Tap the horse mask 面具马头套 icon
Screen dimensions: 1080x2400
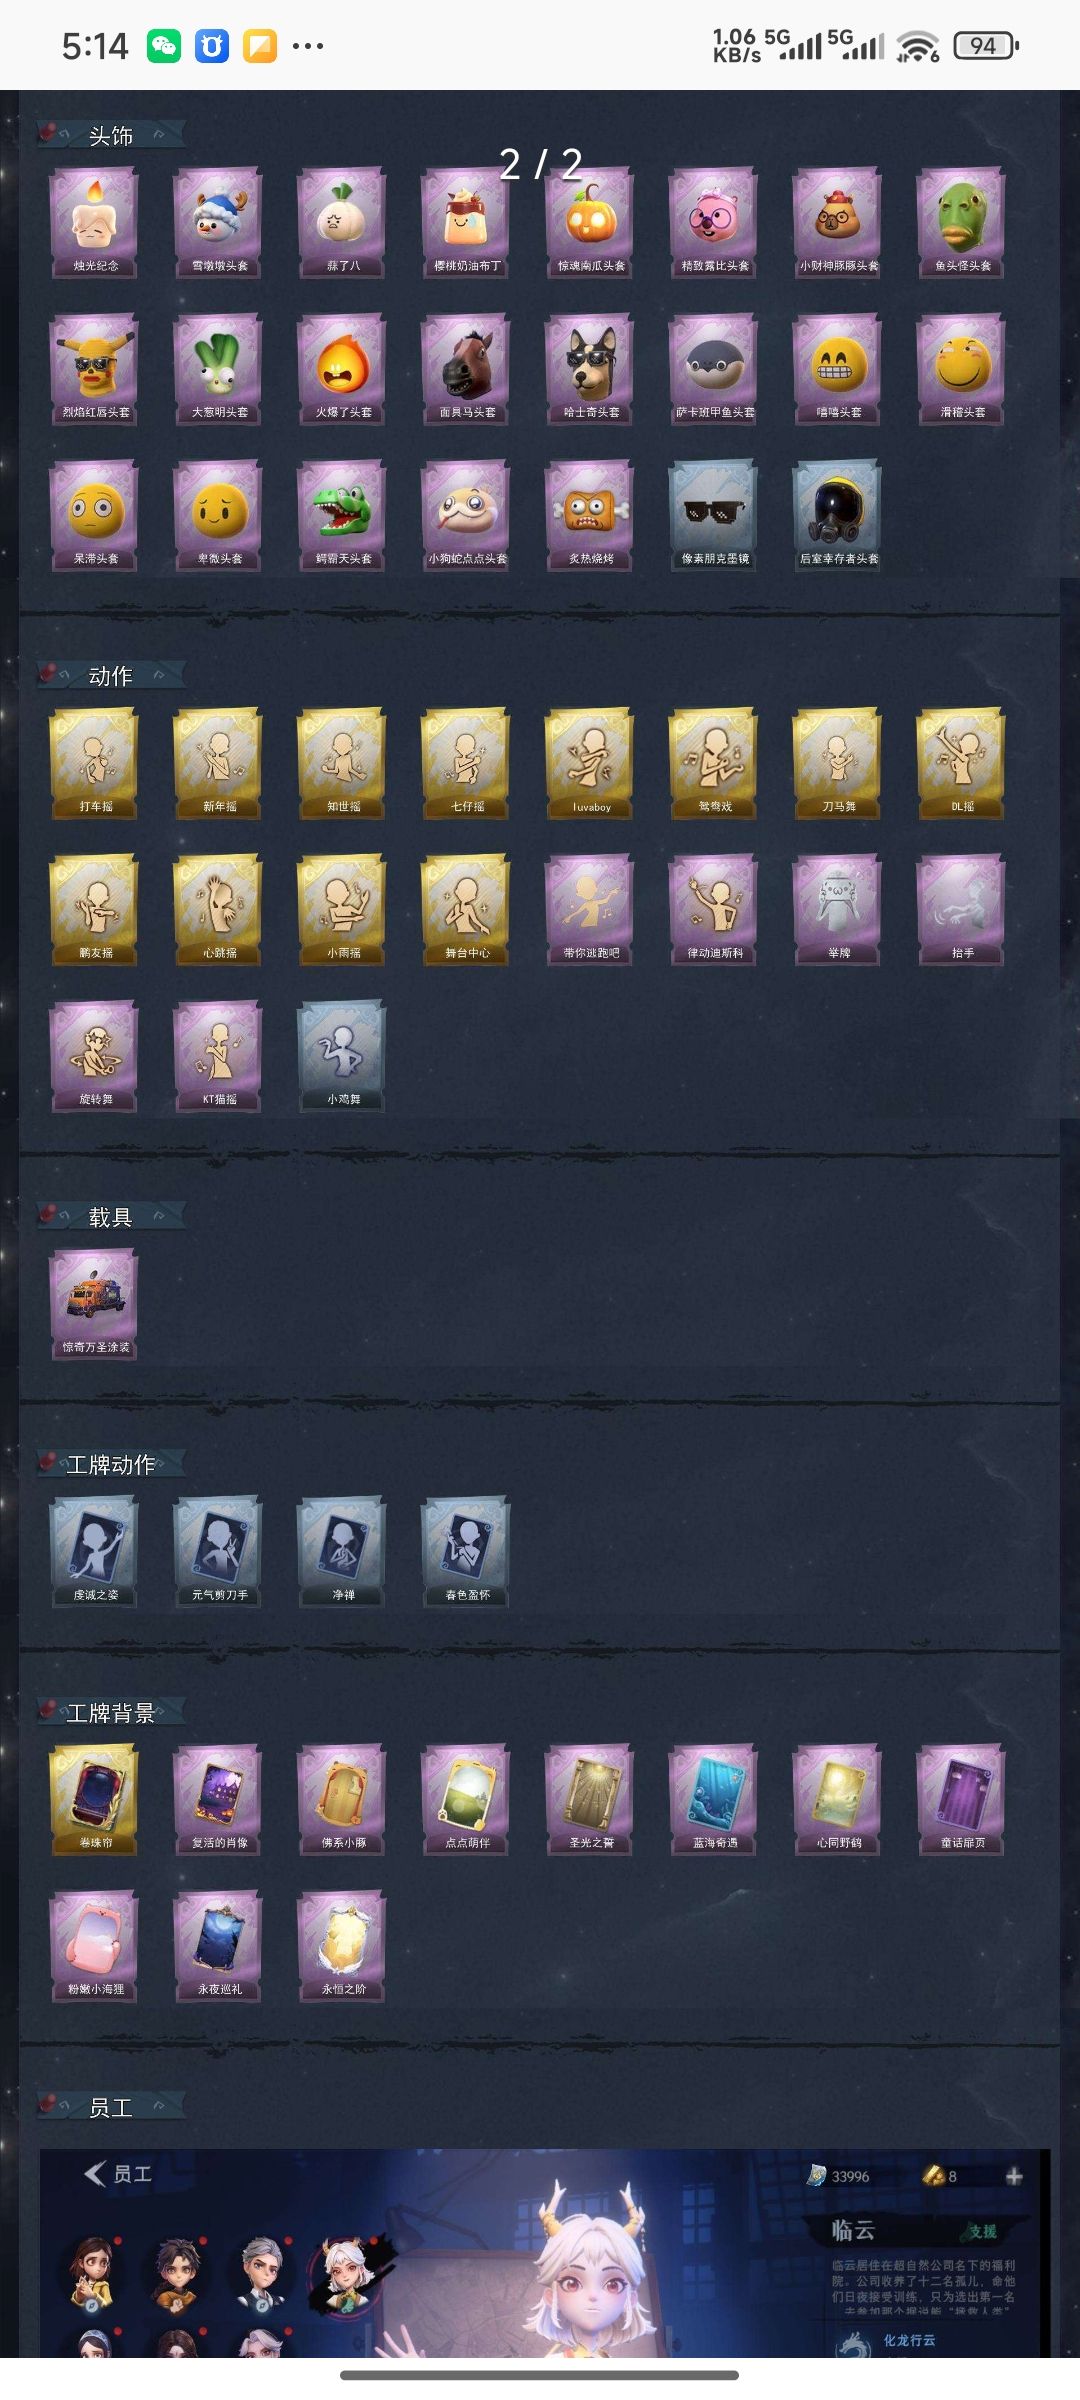click(467, 369)
